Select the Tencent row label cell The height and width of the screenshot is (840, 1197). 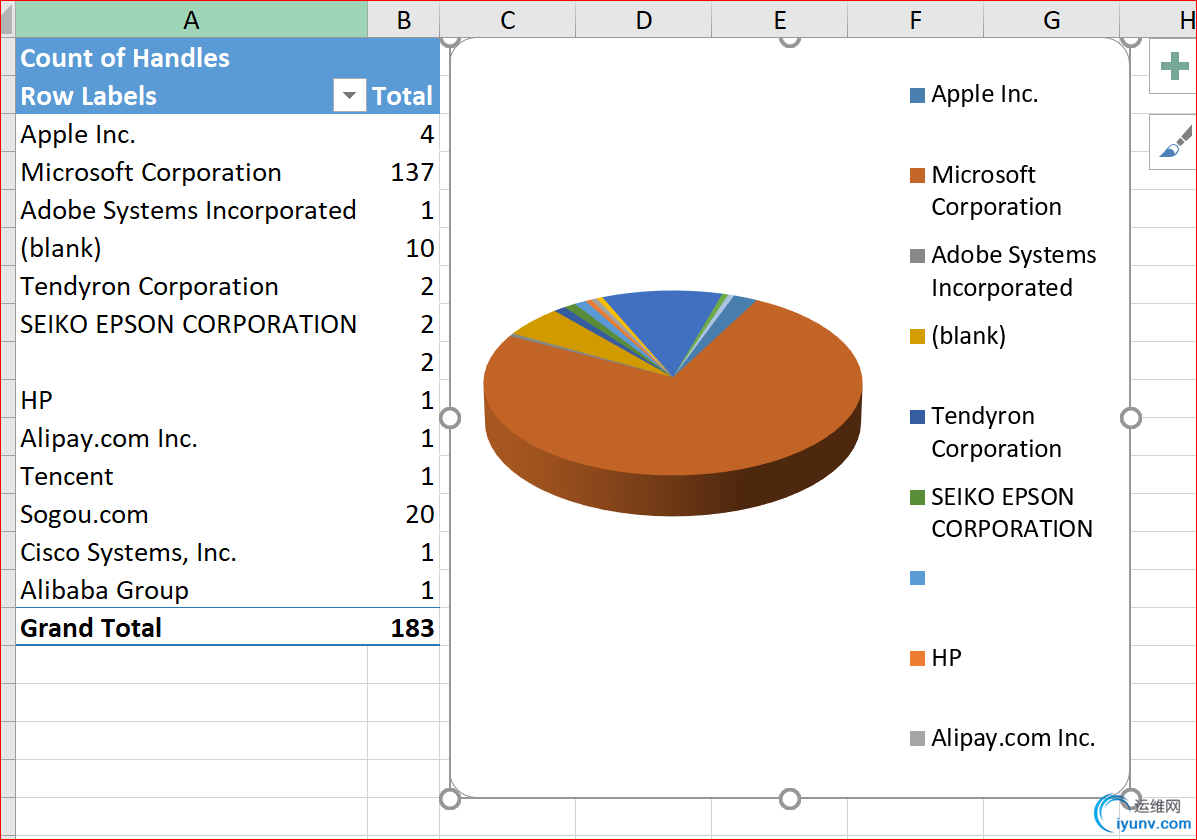pos(191,477)
